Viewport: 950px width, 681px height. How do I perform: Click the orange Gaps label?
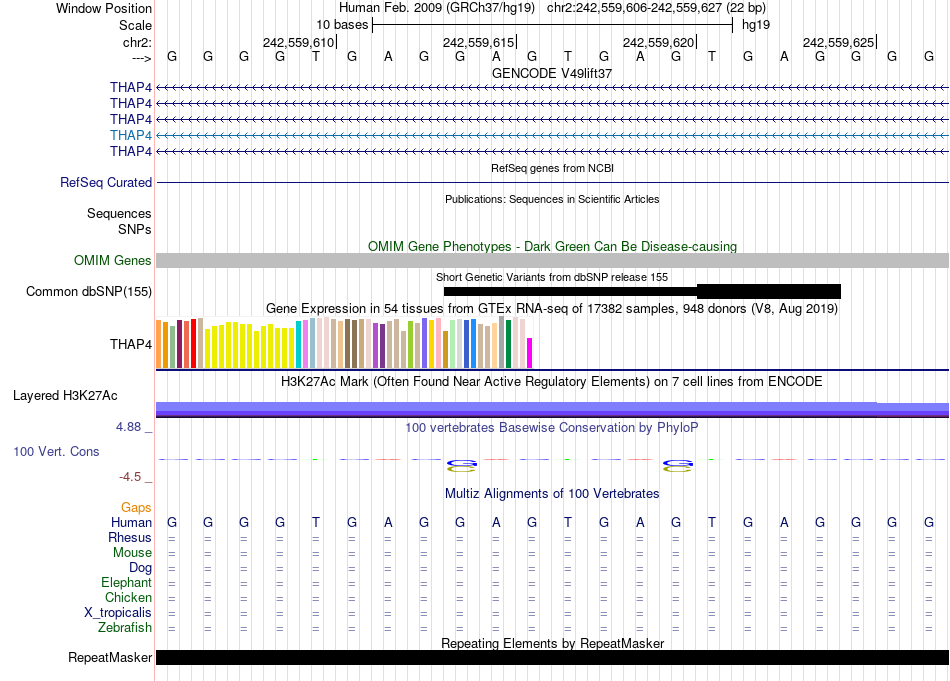pos(136,508)
